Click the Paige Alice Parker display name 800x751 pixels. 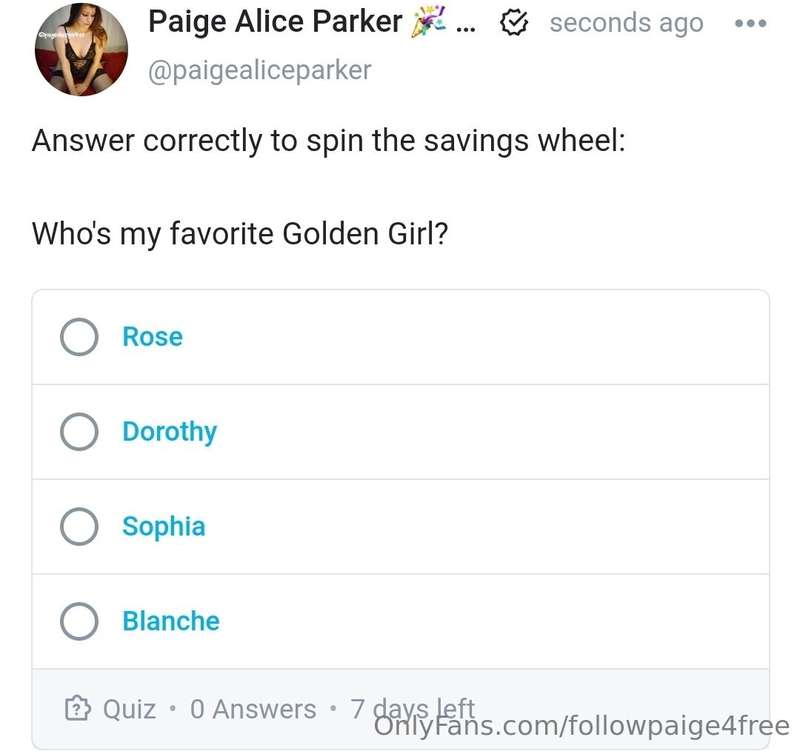pos(275,22)
